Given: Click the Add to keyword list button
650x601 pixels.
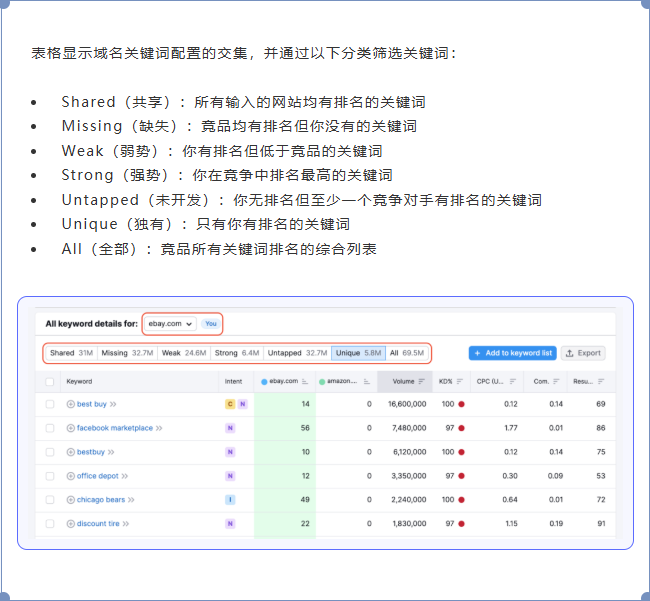Looking at the screenshot, I should tap(512, 353).
